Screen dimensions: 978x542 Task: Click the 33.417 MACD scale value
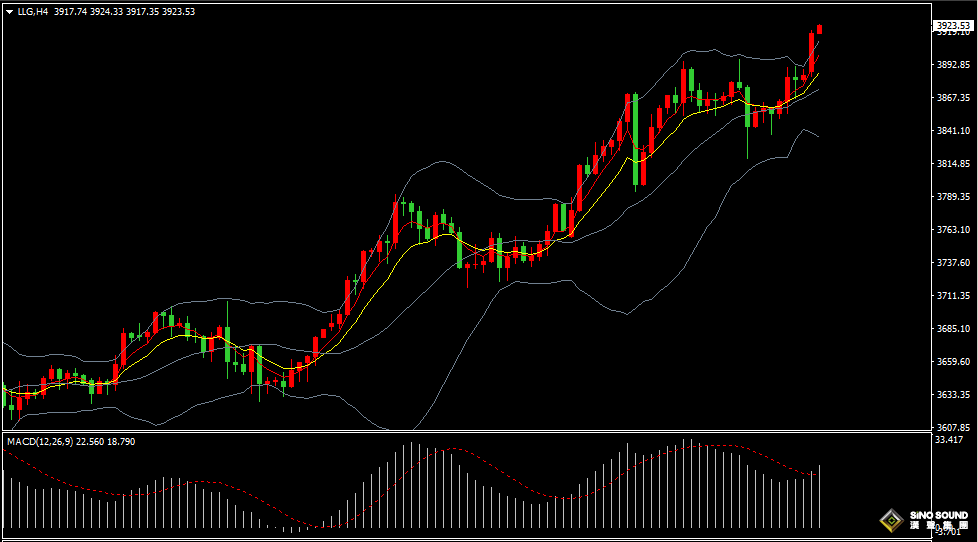[949, 439]
